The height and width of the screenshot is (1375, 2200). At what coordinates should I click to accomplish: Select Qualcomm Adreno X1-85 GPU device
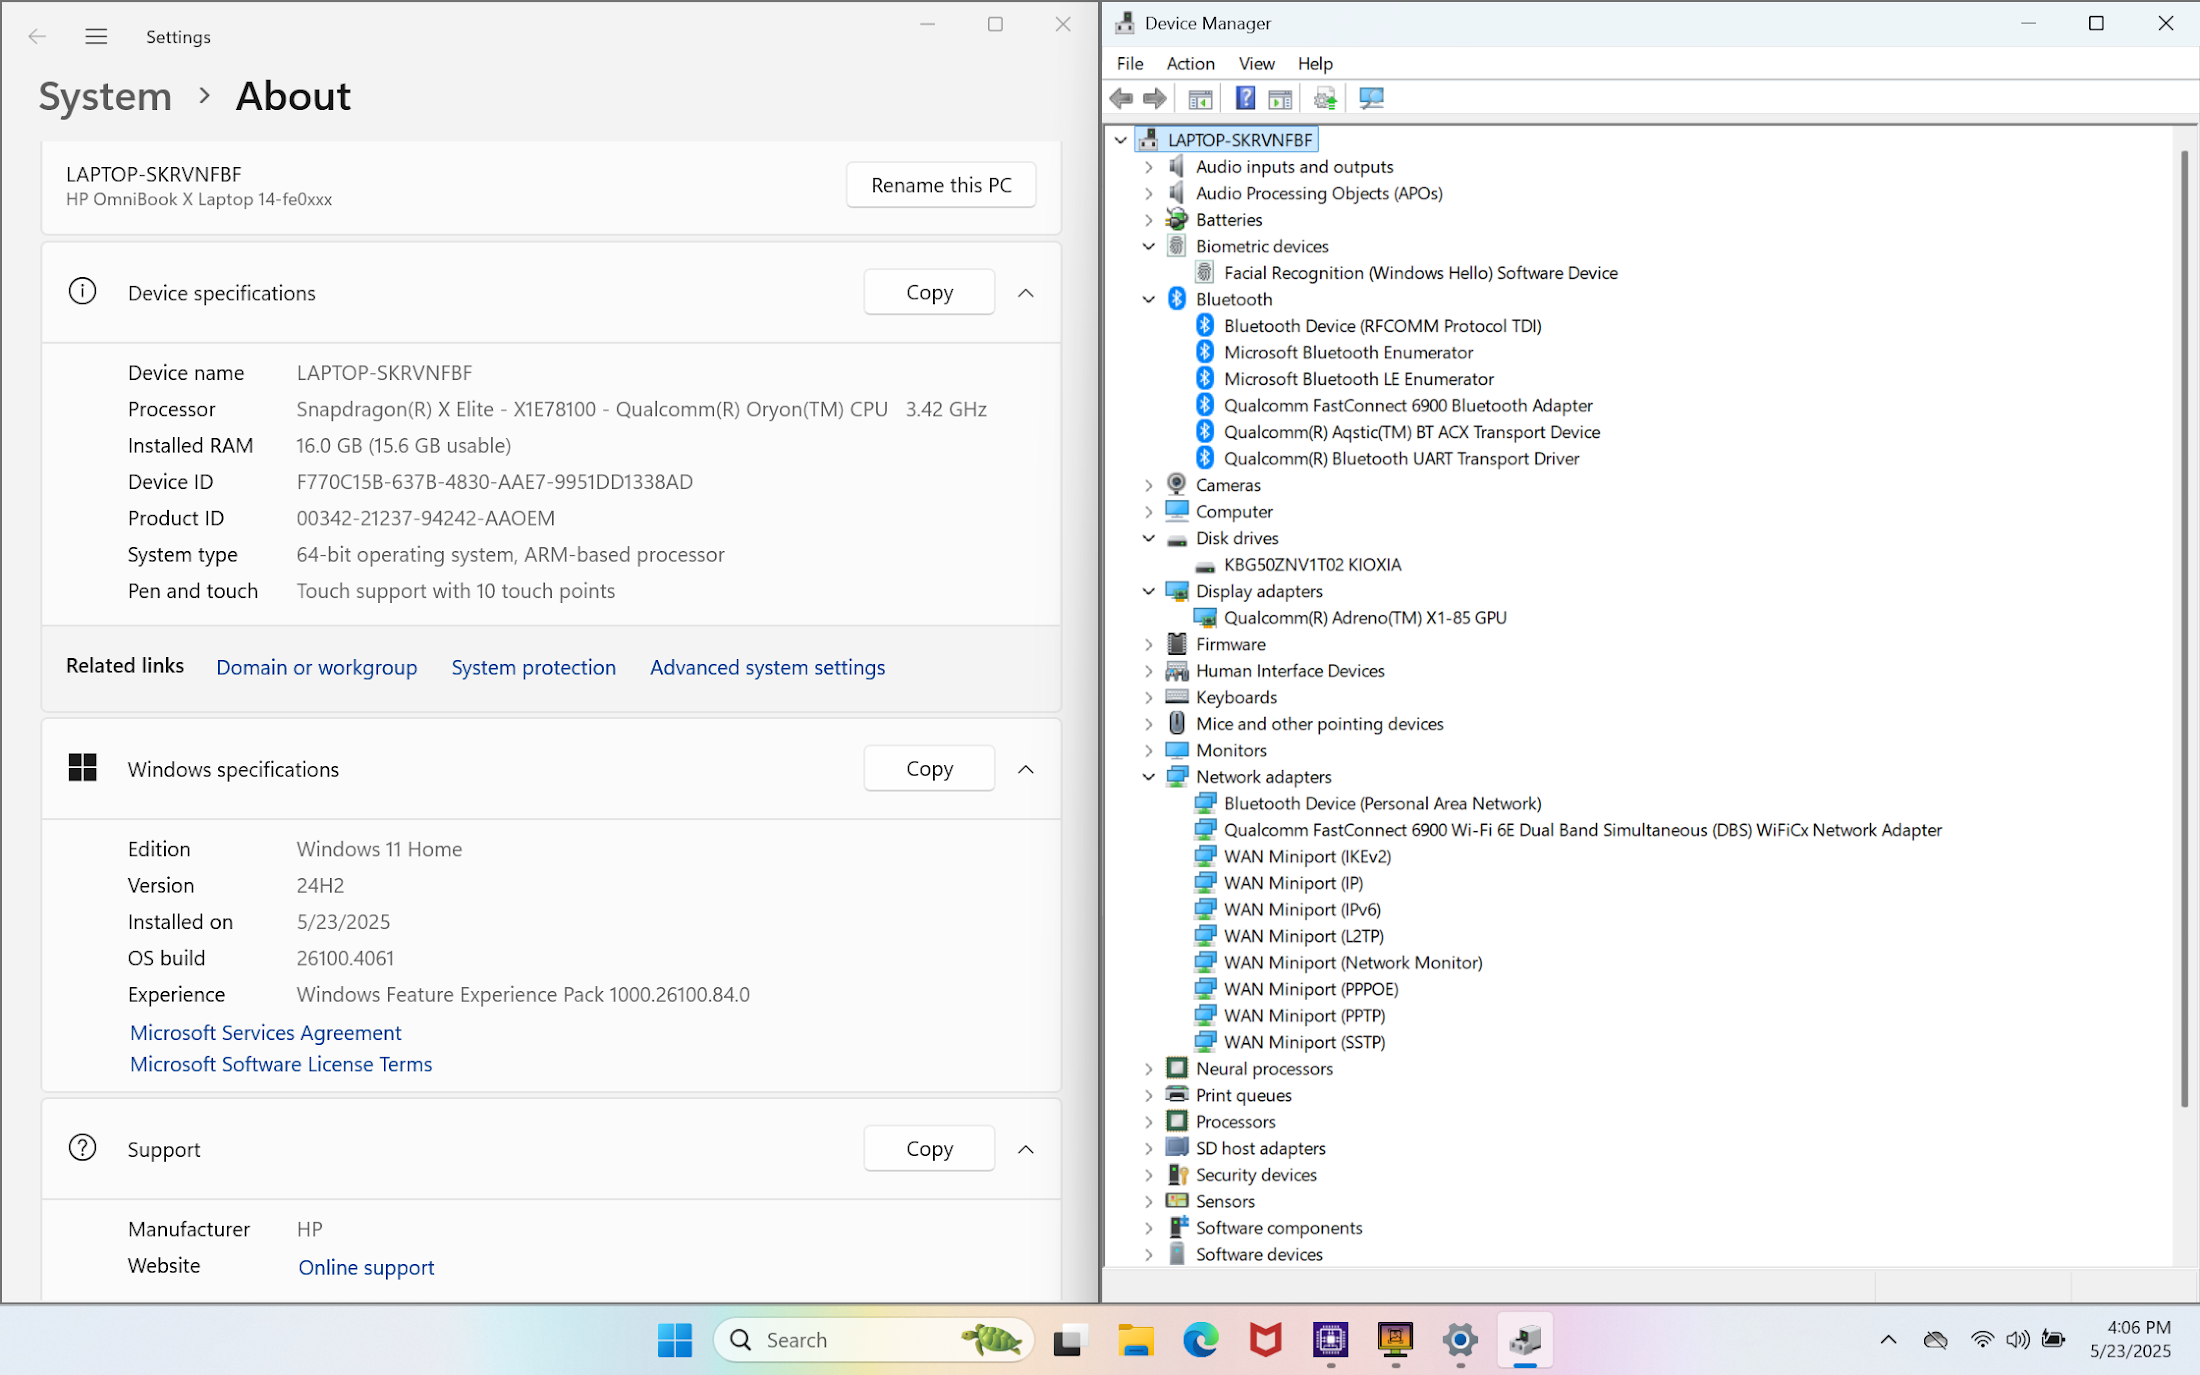coord(1364,618)
